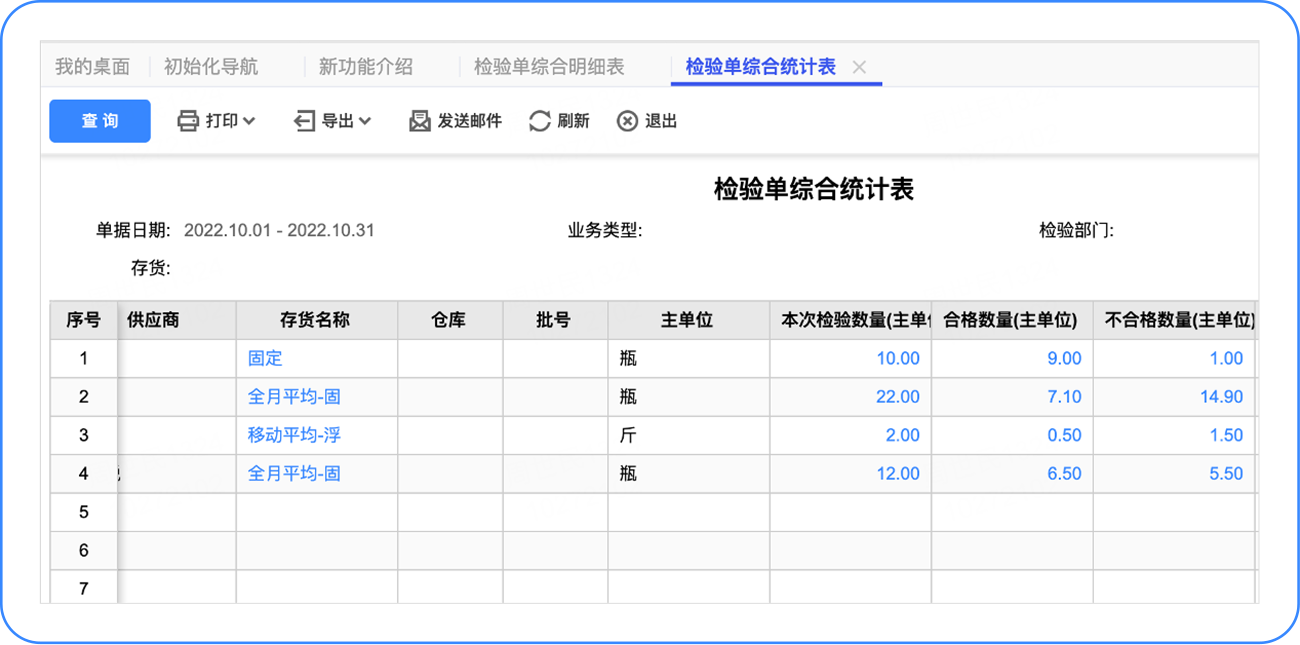Open the 固定 inventory link in row 1

pos(265,358)
